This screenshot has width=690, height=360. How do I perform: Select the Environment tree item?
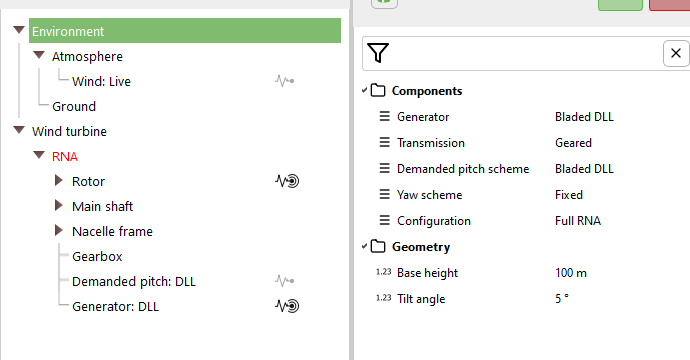click(185, 31)
